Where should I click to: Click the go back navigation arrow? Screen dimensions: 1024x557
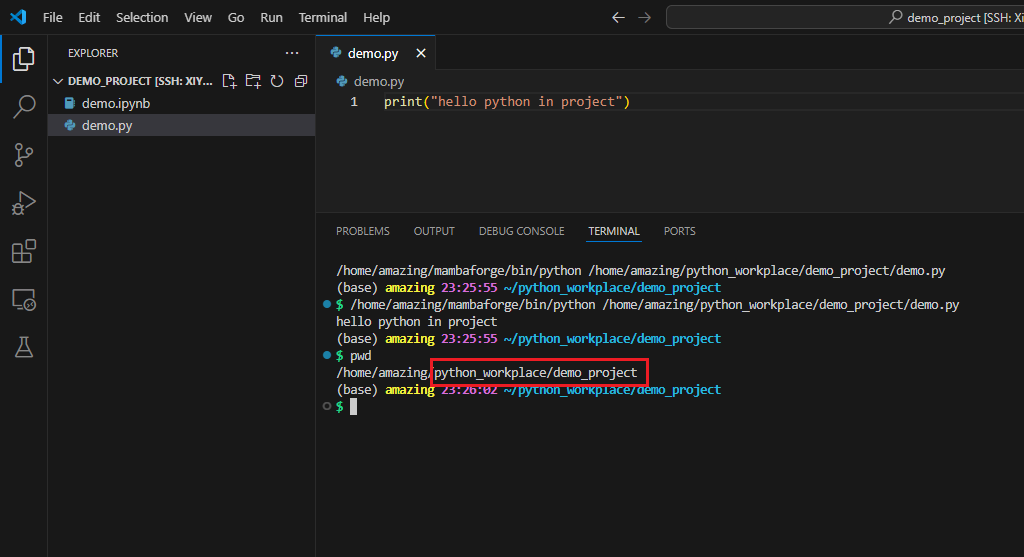pos(618,17)
